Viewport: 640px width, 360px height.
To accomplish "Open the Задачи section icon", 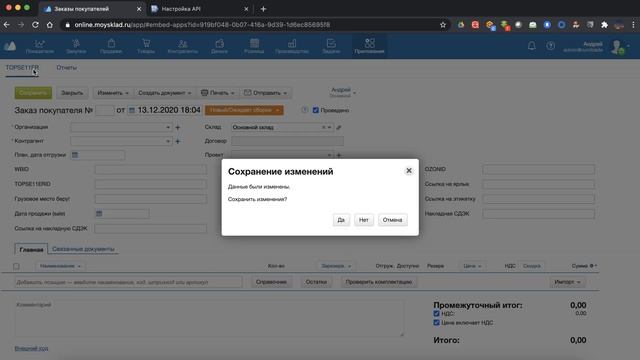I will point(331,43).
